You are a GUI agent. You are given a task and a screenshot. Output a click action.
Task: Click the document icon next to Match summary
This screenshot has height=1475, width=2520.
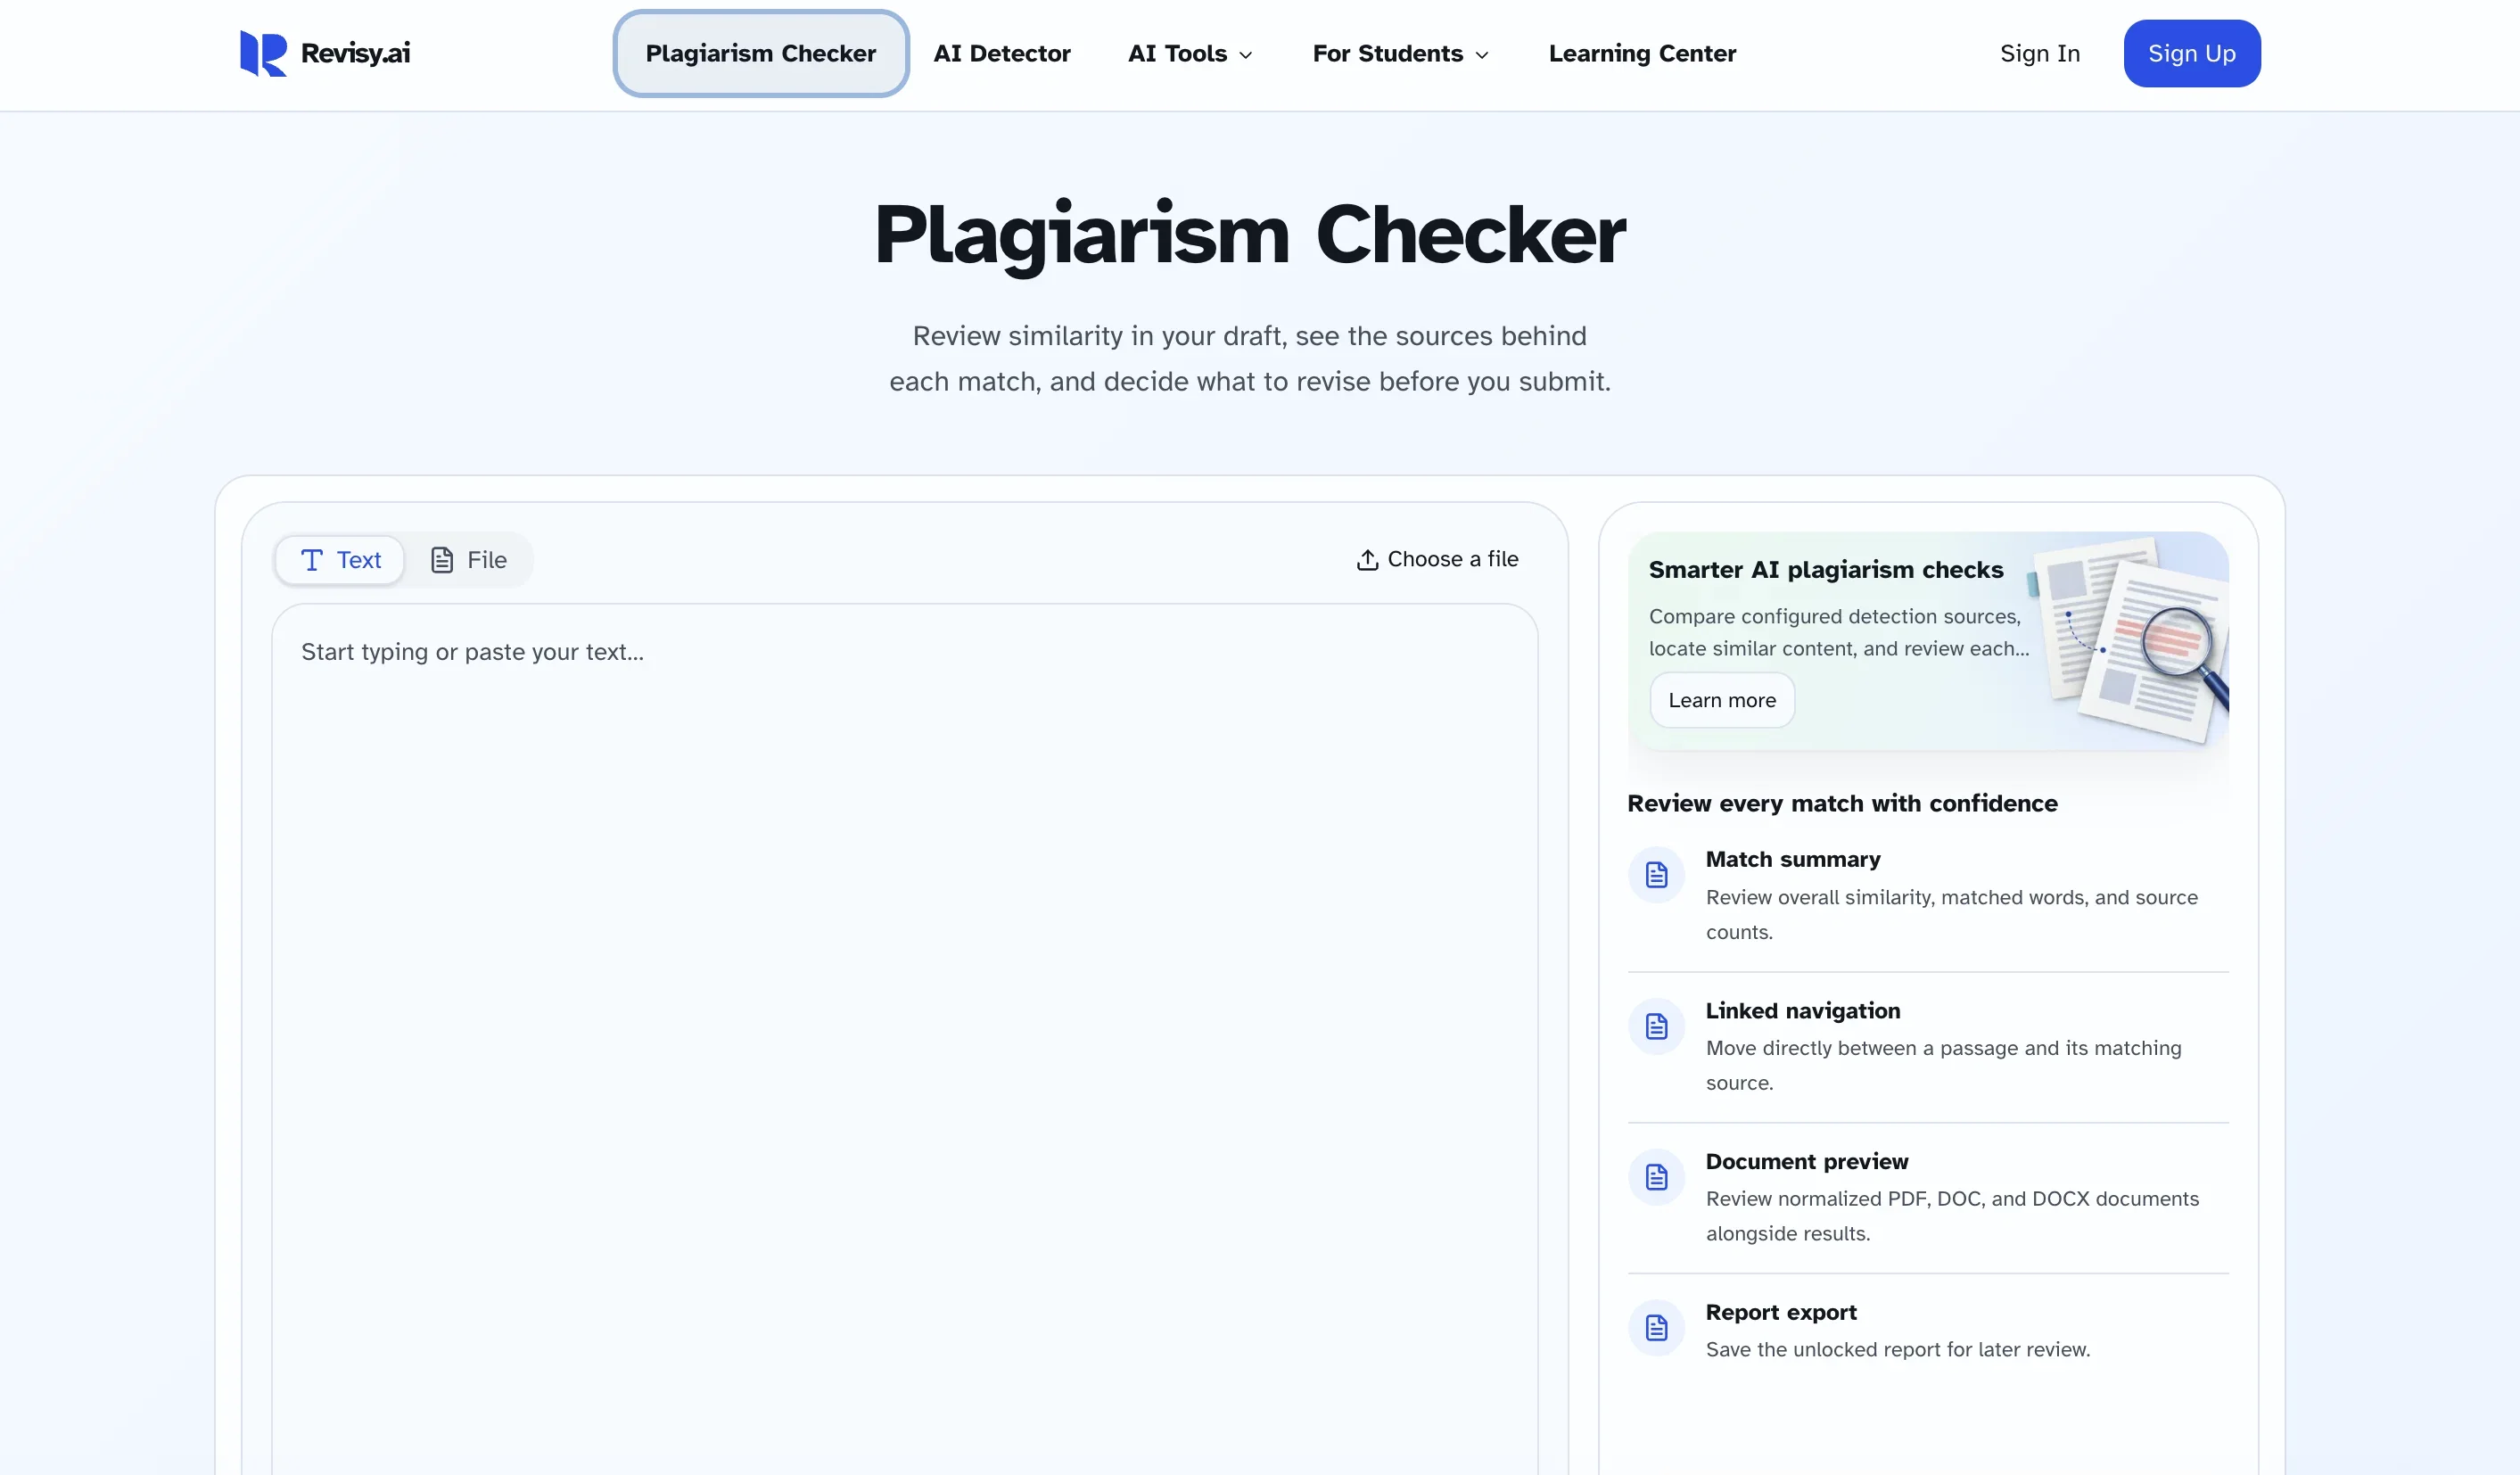pyautogui.click(x=1656, y=875)
